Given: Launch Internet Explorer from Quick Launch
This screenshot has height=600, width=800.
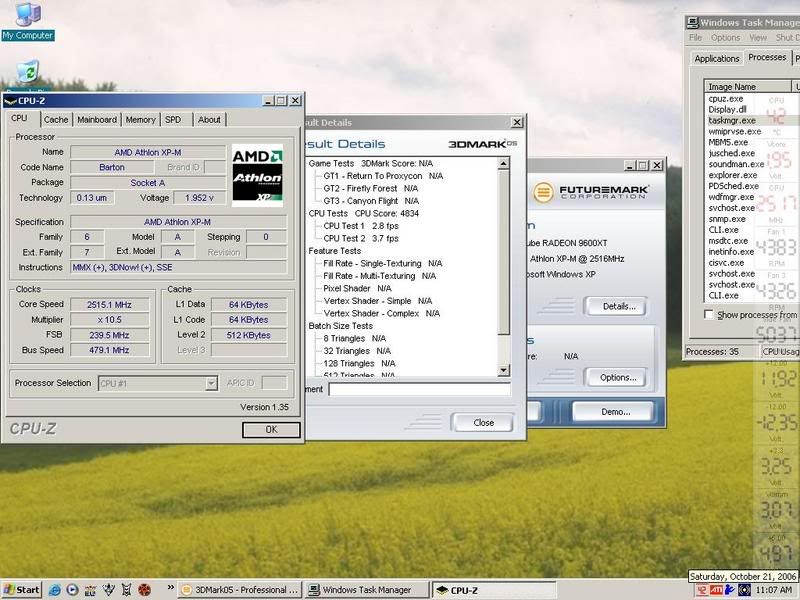Looking at the screenshot, I should [x=54, y=590].
